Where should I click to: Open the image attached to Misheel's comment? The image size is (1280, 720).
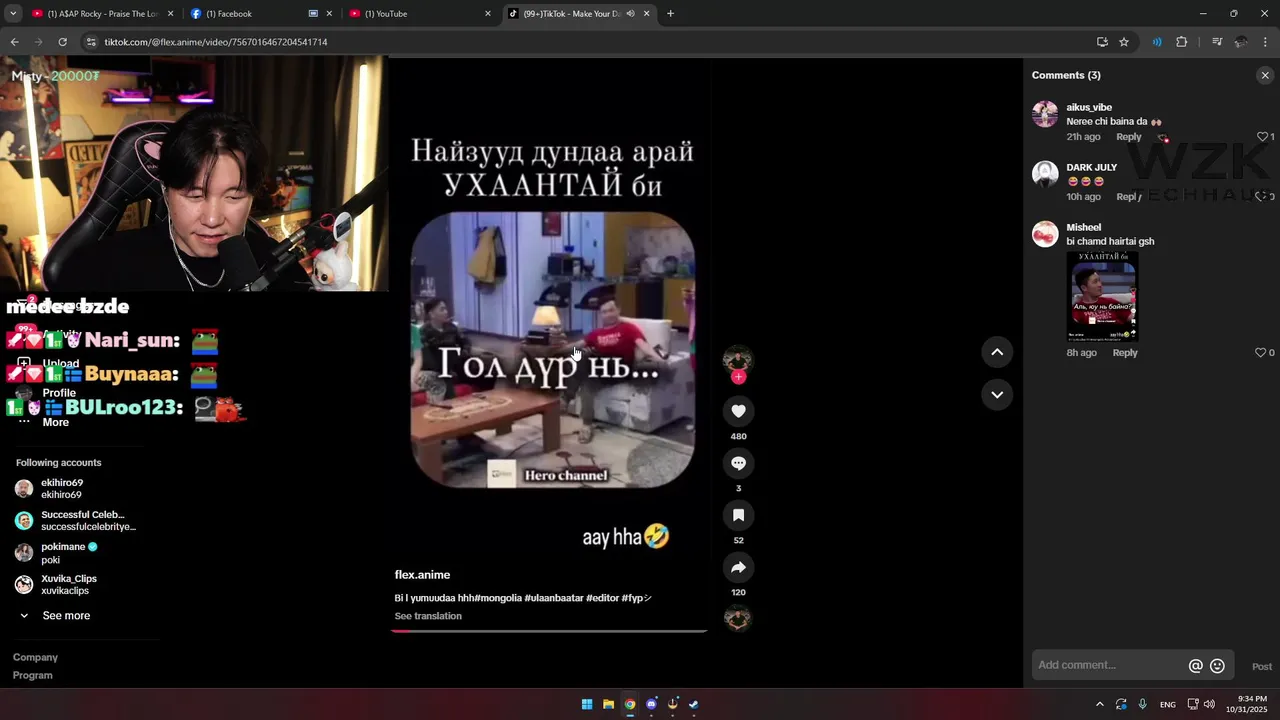1102,297
